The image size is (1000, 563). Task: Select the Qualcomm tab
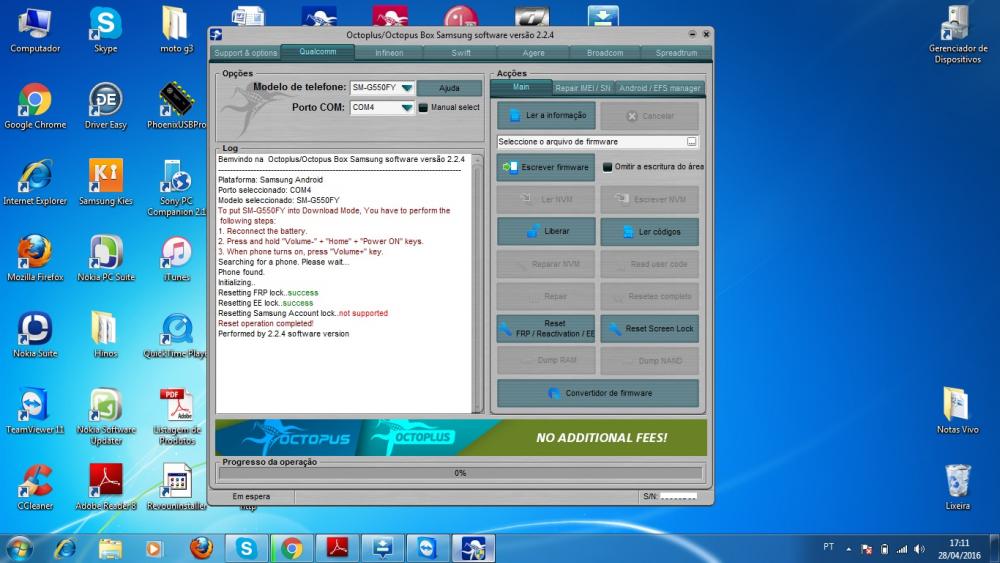(318, 52)
